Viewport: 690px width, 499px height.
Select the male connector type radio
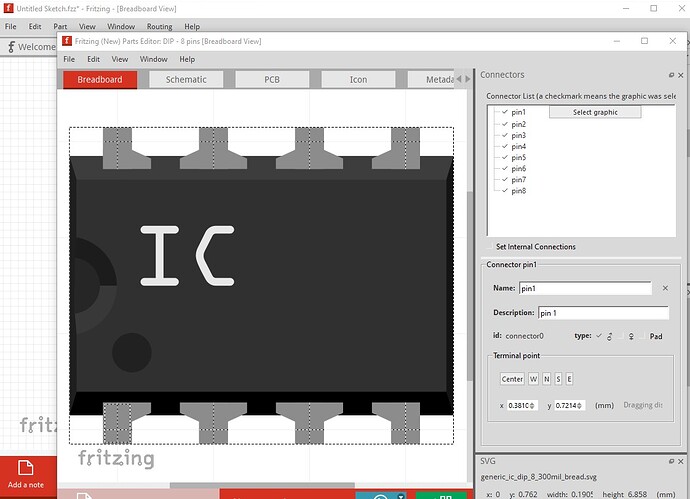(599, 336)
